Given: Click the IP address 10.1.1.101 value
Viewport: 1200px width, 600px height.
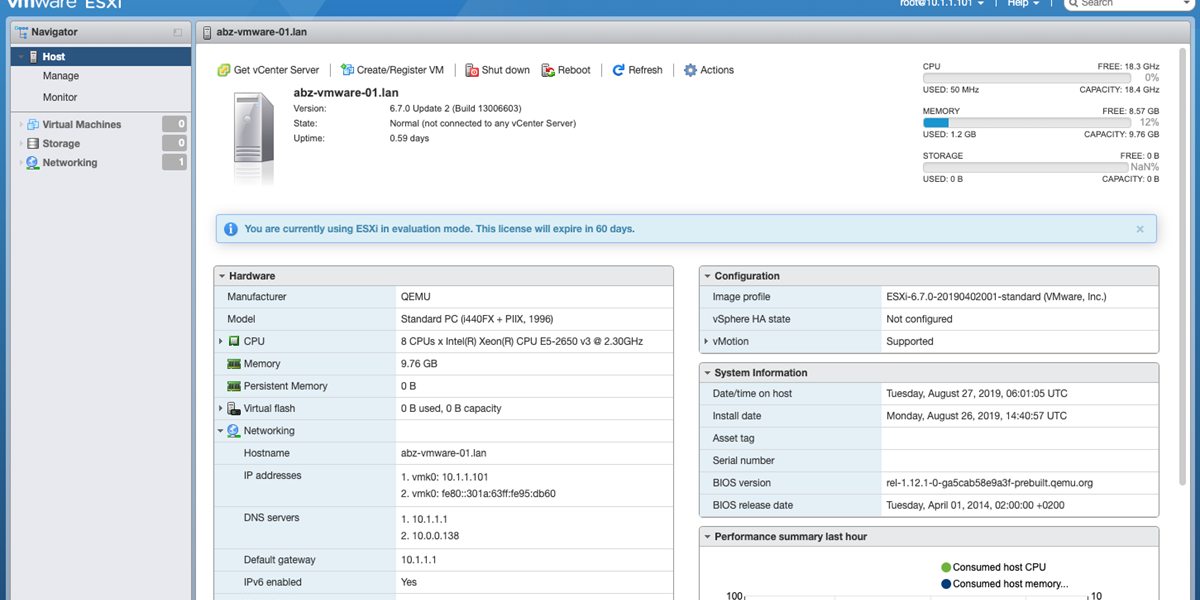Looking at the screenshot, I should point(444,477).
